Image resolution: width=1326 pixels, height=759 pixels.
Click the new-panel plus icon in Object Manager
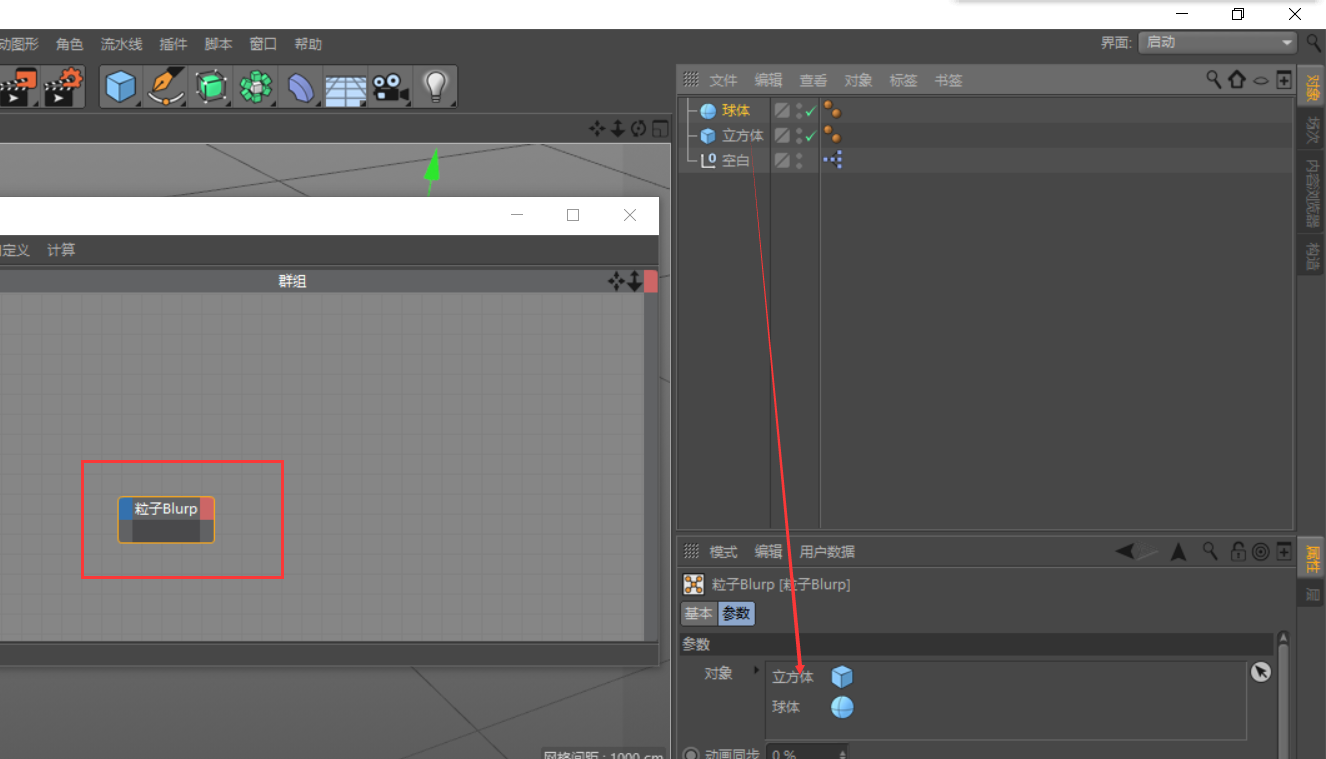pos(1284,79)
